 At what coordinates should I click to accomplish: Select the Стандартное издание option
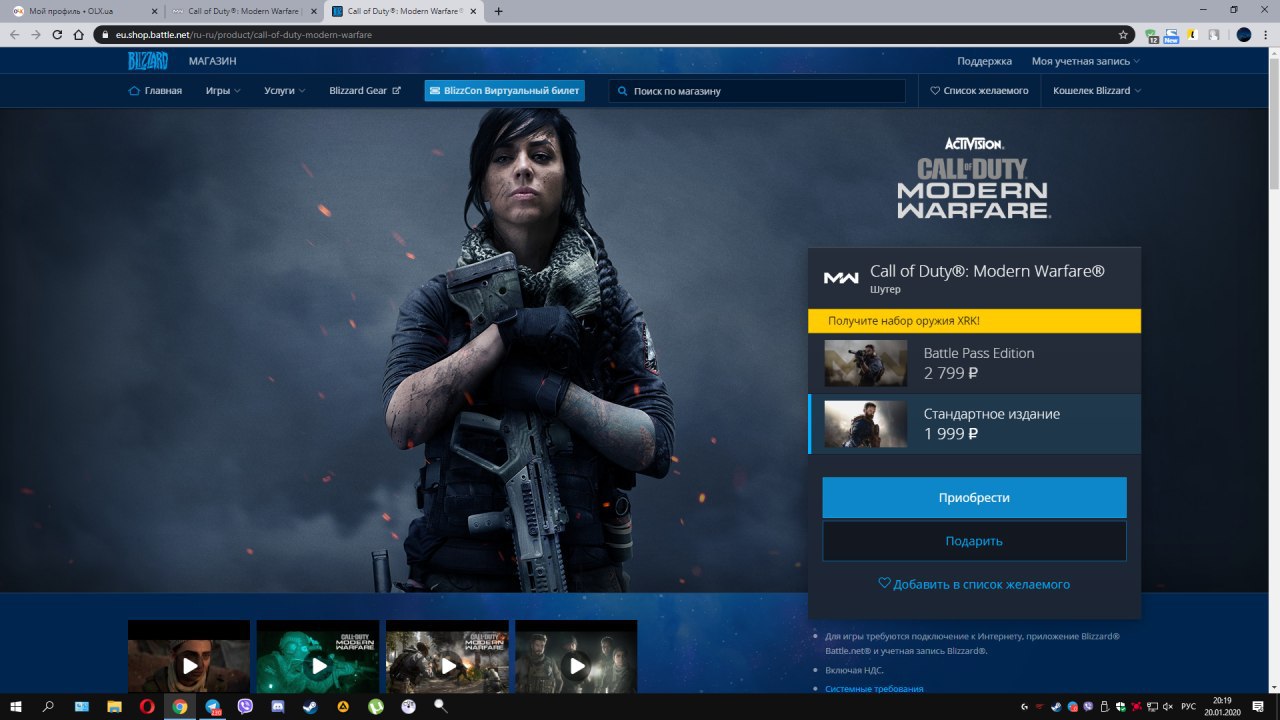point(974,424)
